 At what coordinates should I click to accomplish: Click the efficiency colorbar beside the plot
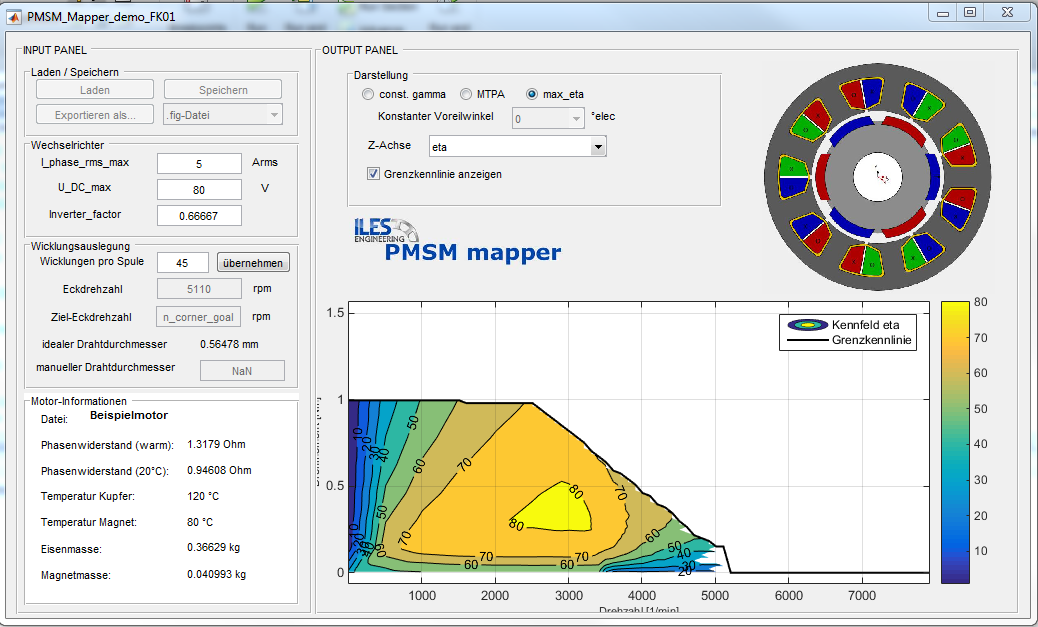tap(955, 442)
